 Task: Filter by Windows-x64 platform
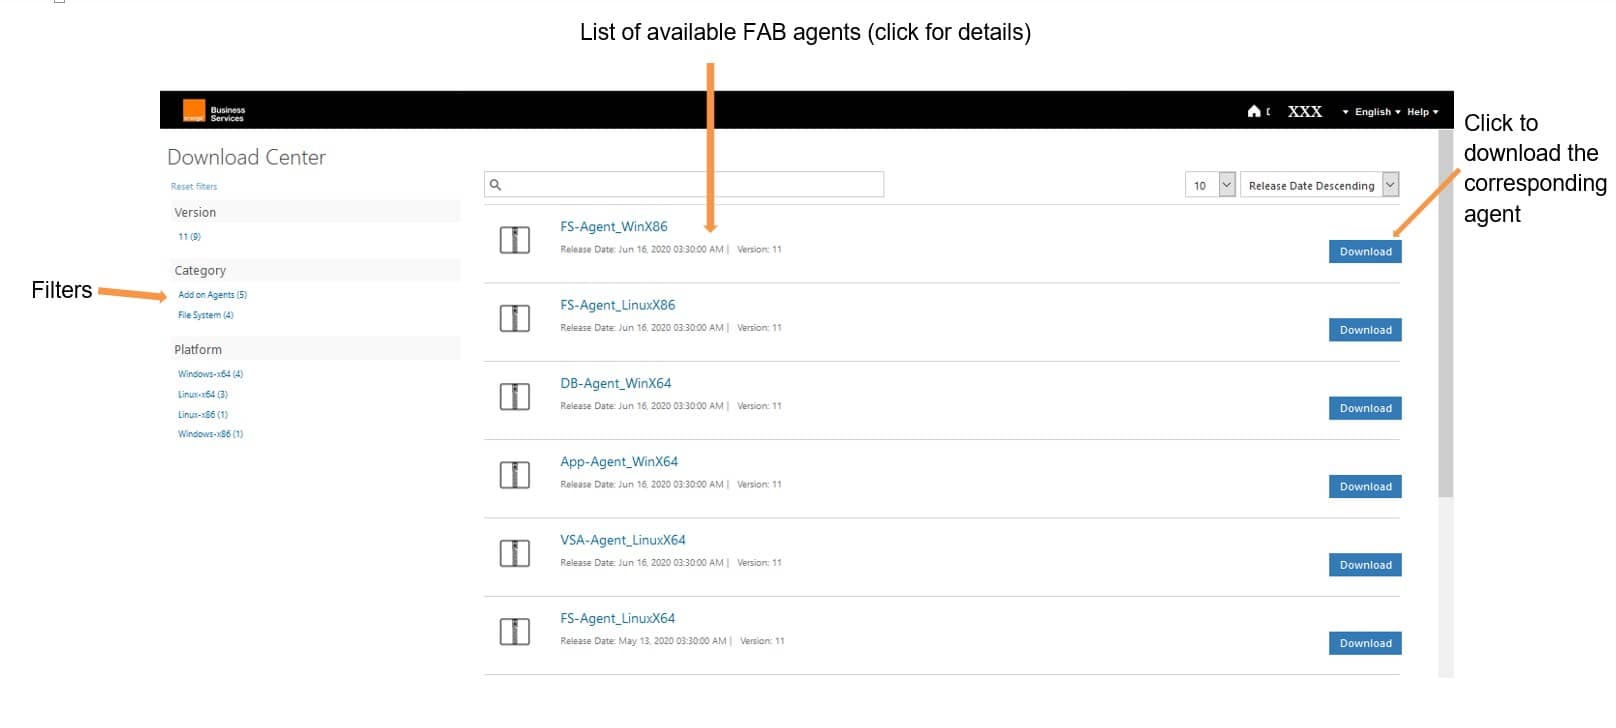pos(210,374)
